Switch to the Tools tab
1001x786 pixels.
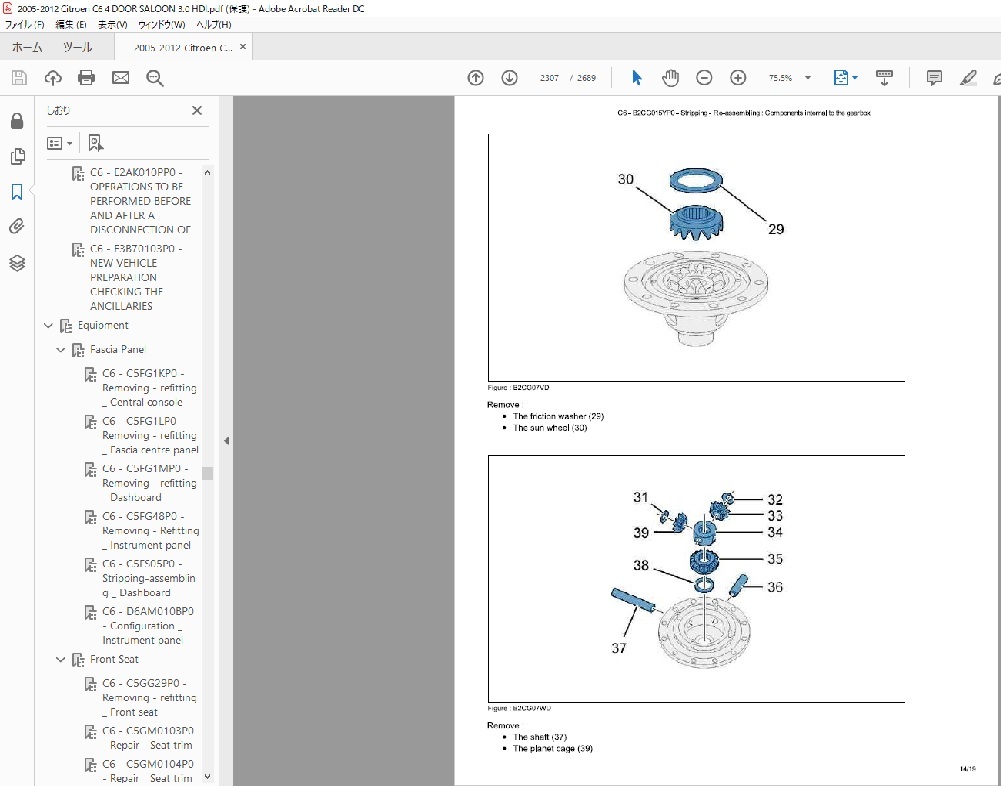(77, 47)
